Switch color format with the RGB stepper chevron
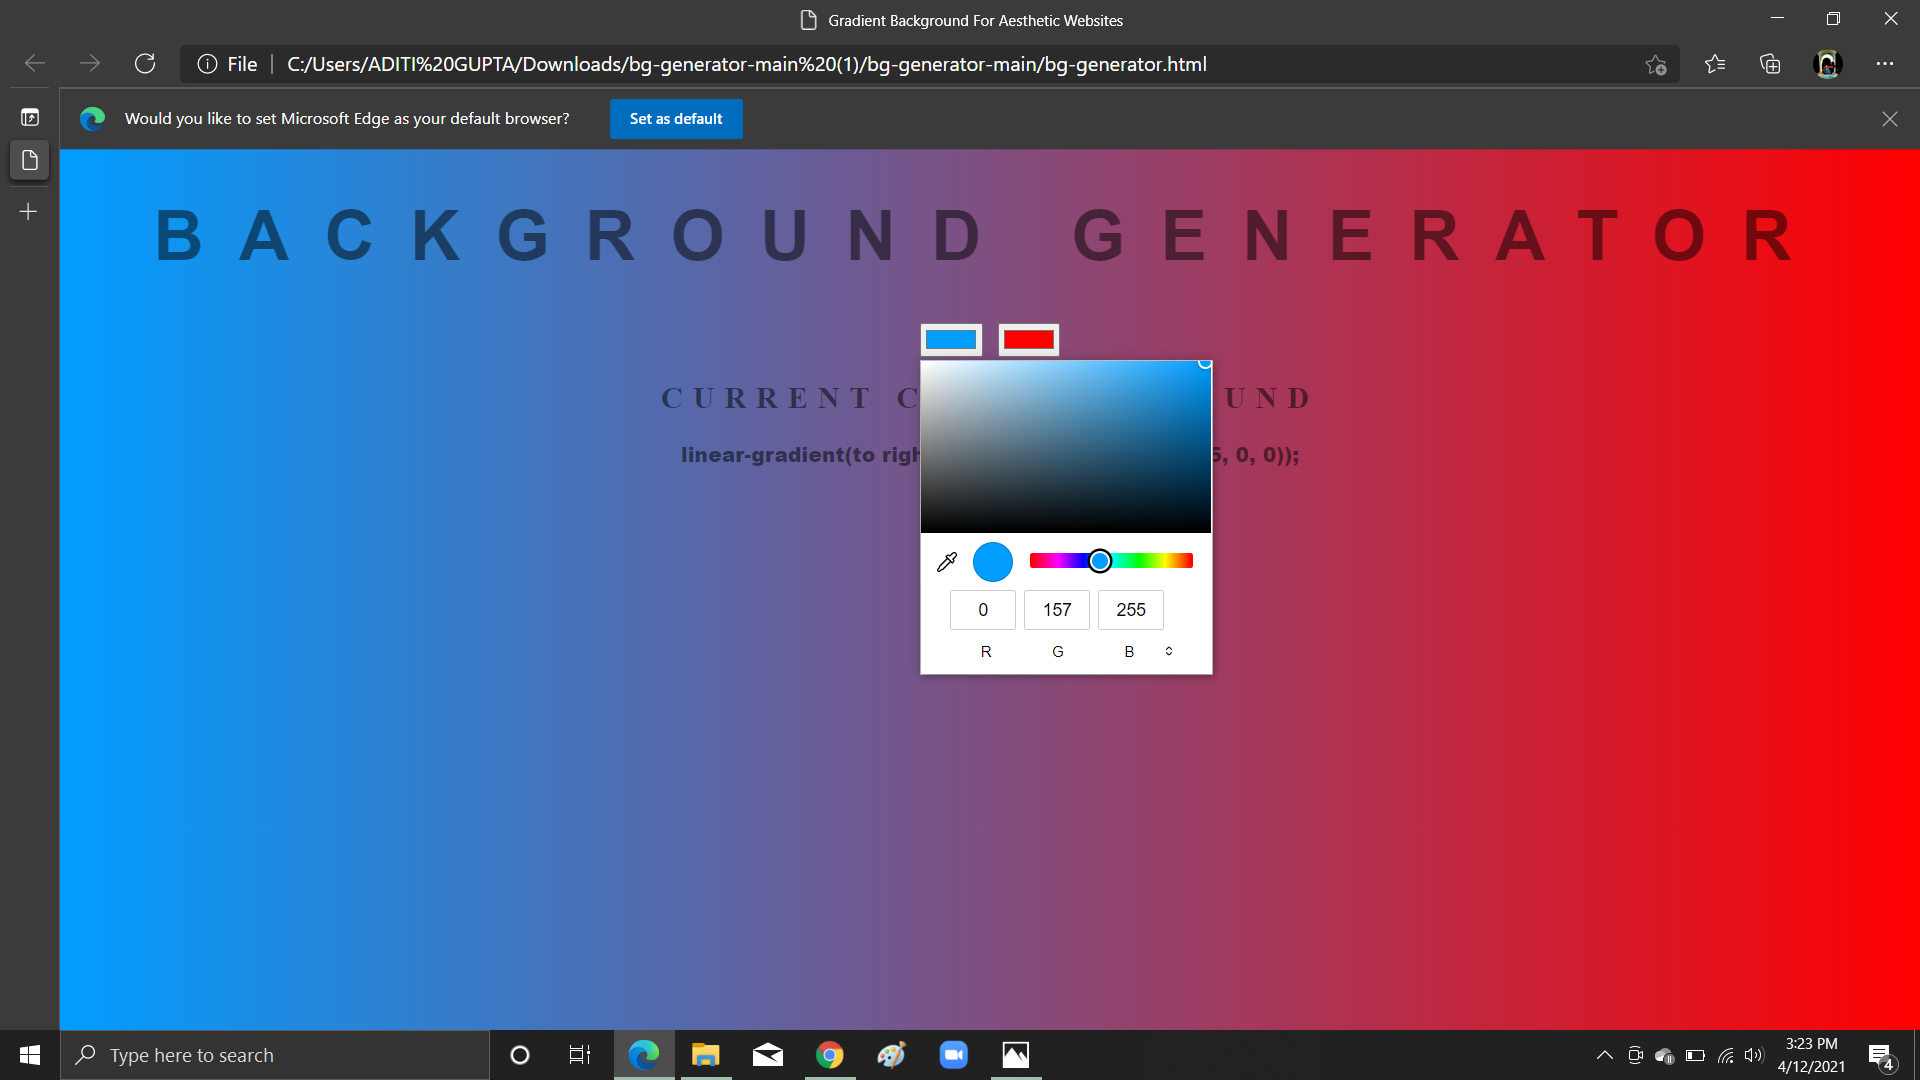Screen dimensions: 1920x1080 pyautogui.click(x=1168, y=651)
